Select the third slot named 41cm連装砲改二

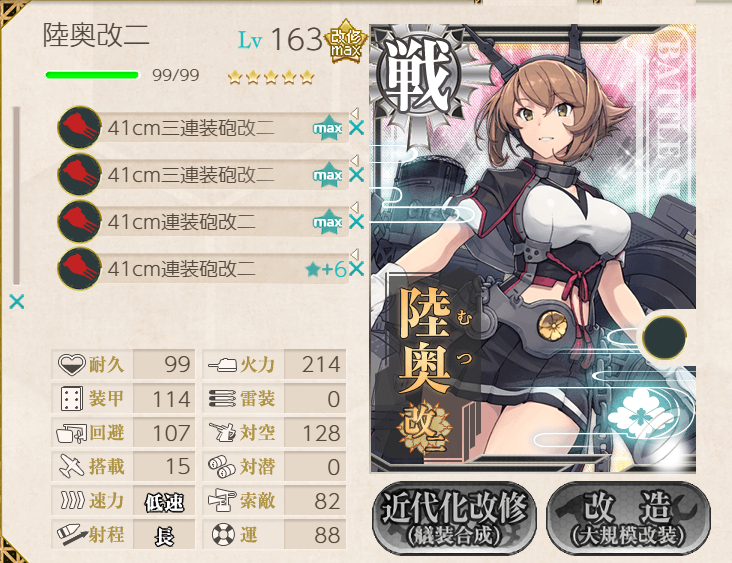coord(203,222)
